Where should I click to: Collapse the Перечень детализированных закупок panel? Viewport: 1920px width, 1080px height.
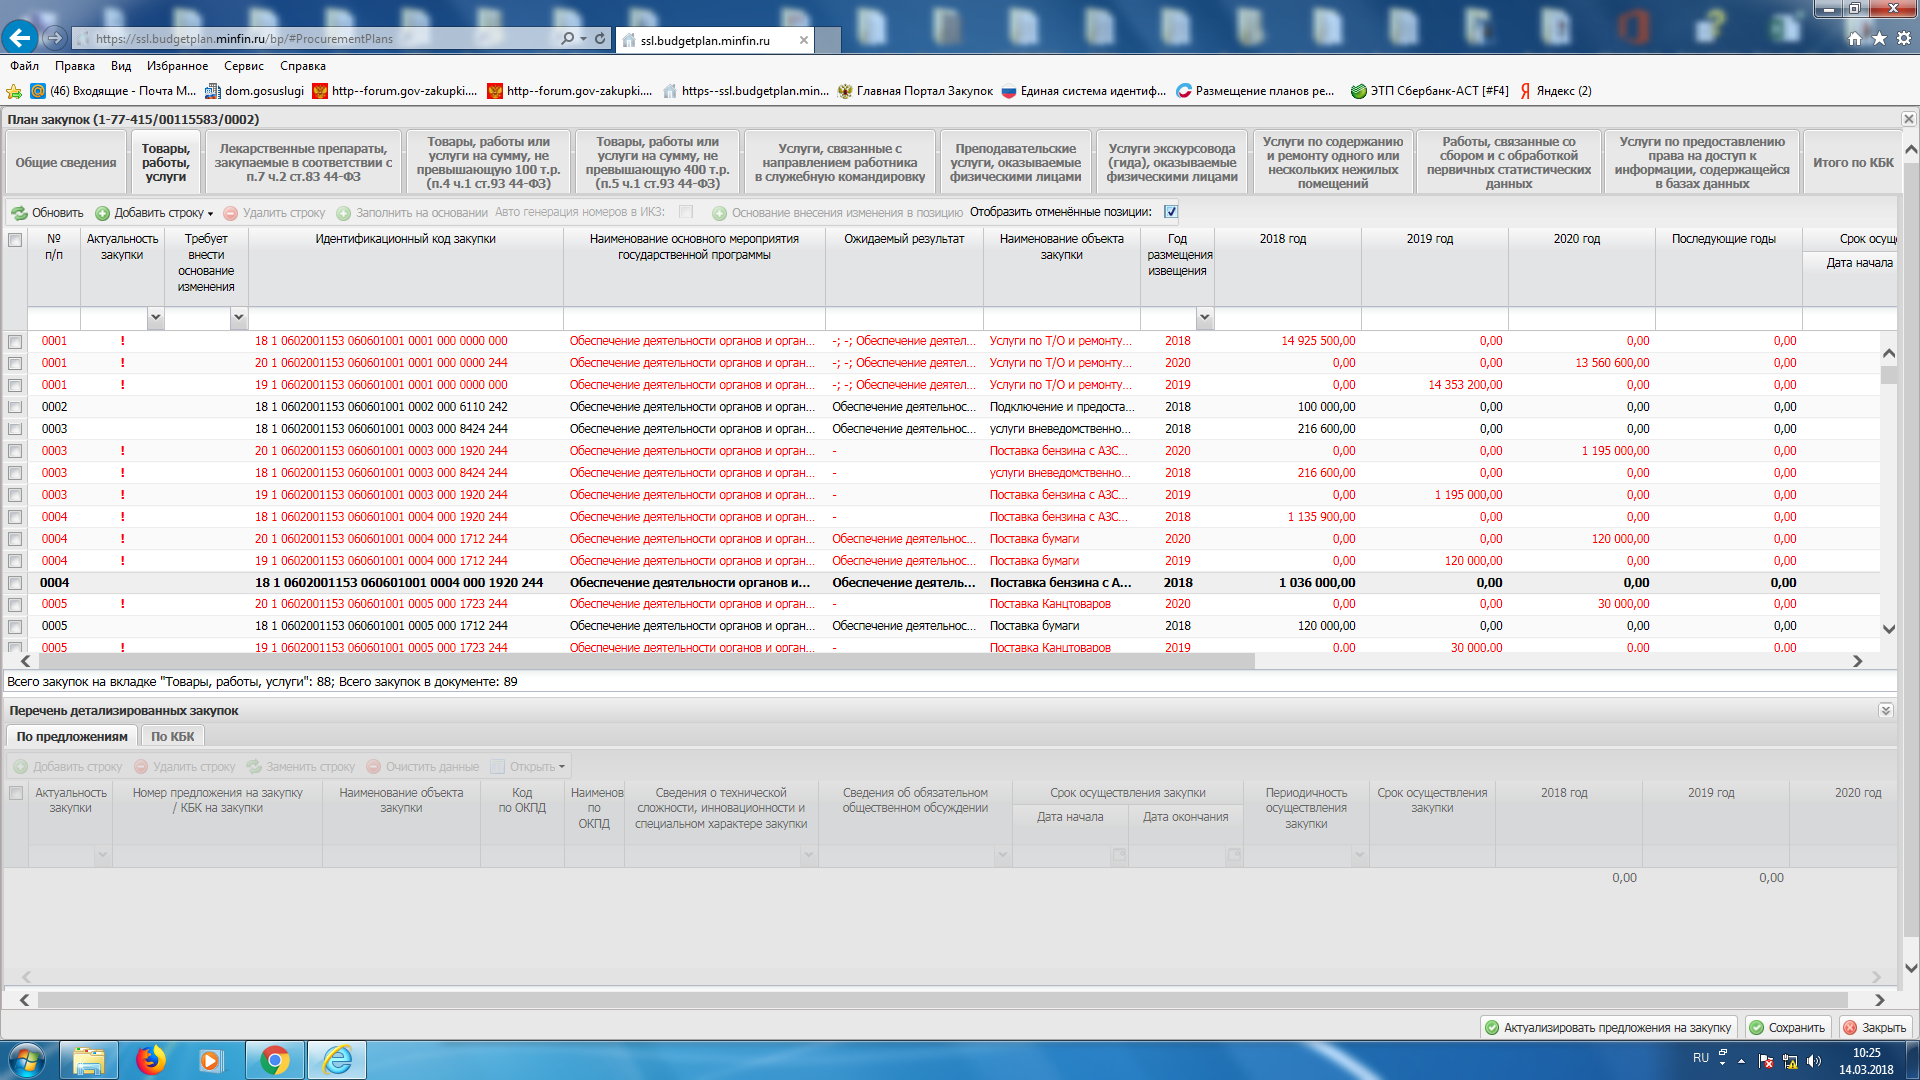coord(1885,711)
